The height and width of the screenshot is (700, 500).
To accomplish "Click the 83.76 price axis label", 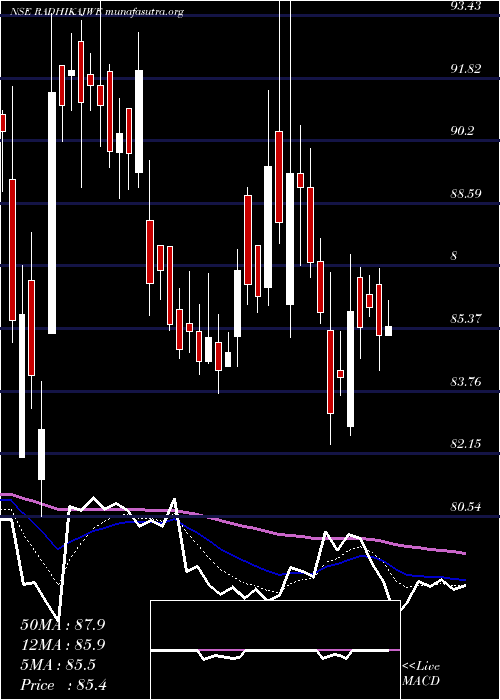I will point(467,381).
